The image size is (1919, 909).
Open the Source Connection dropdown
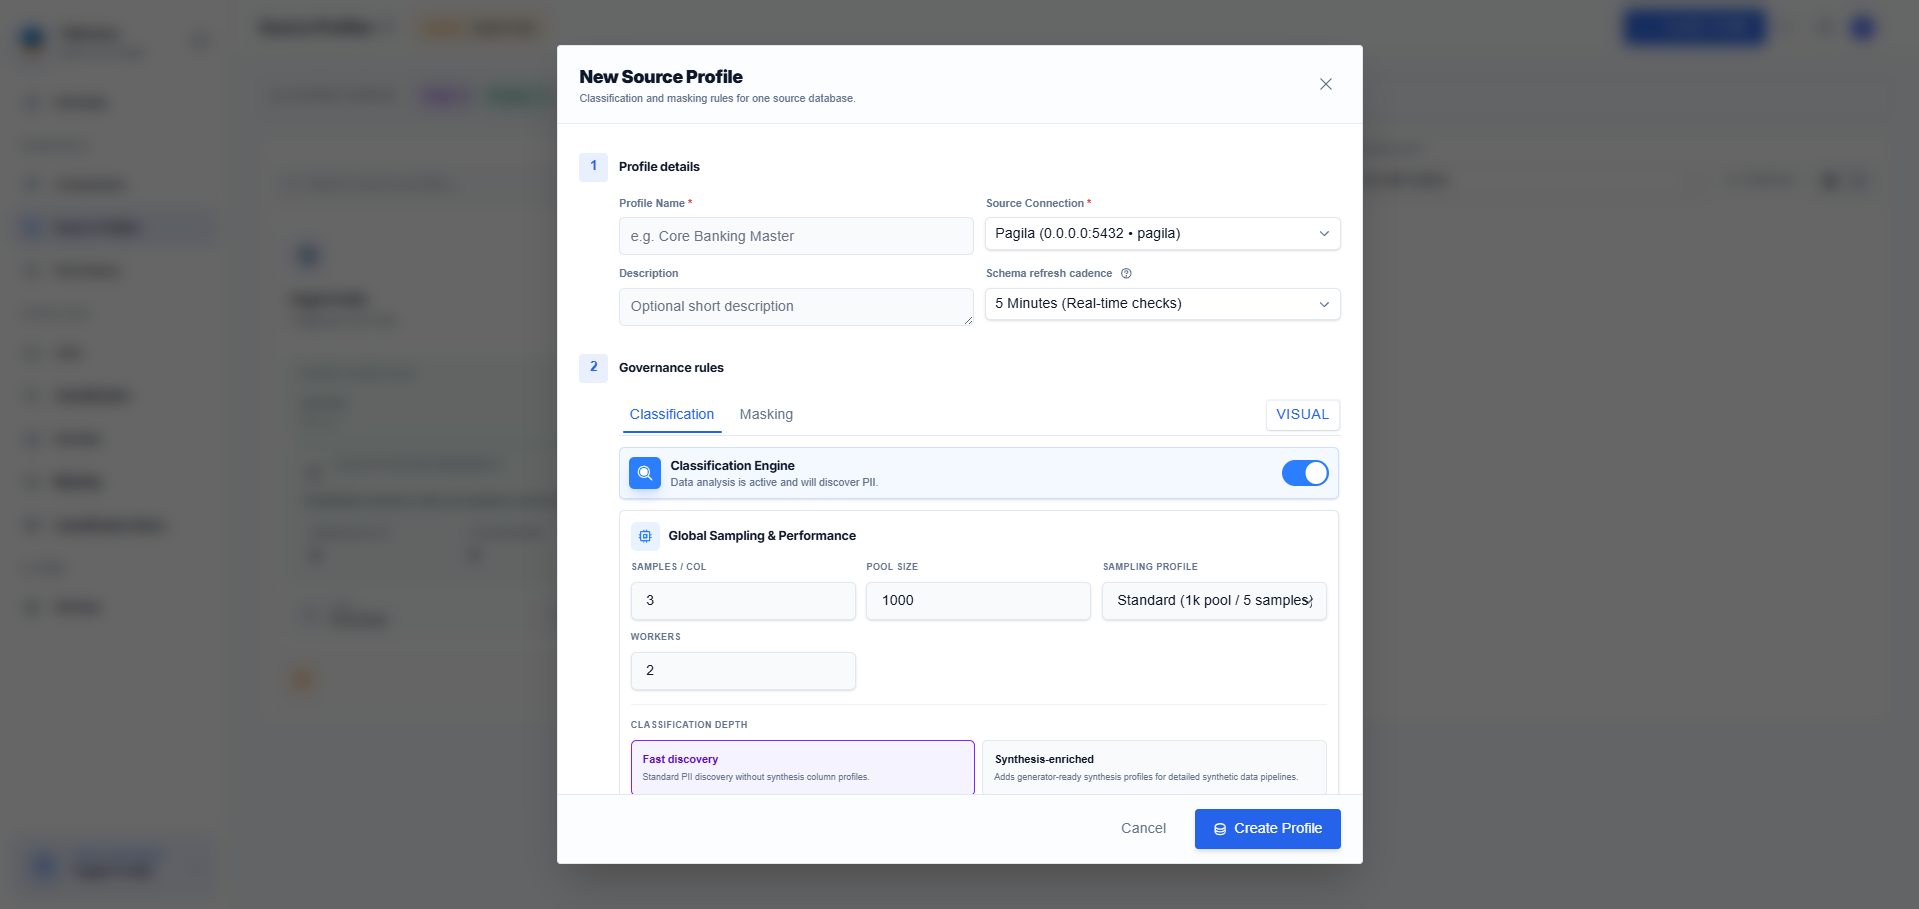1162,234
